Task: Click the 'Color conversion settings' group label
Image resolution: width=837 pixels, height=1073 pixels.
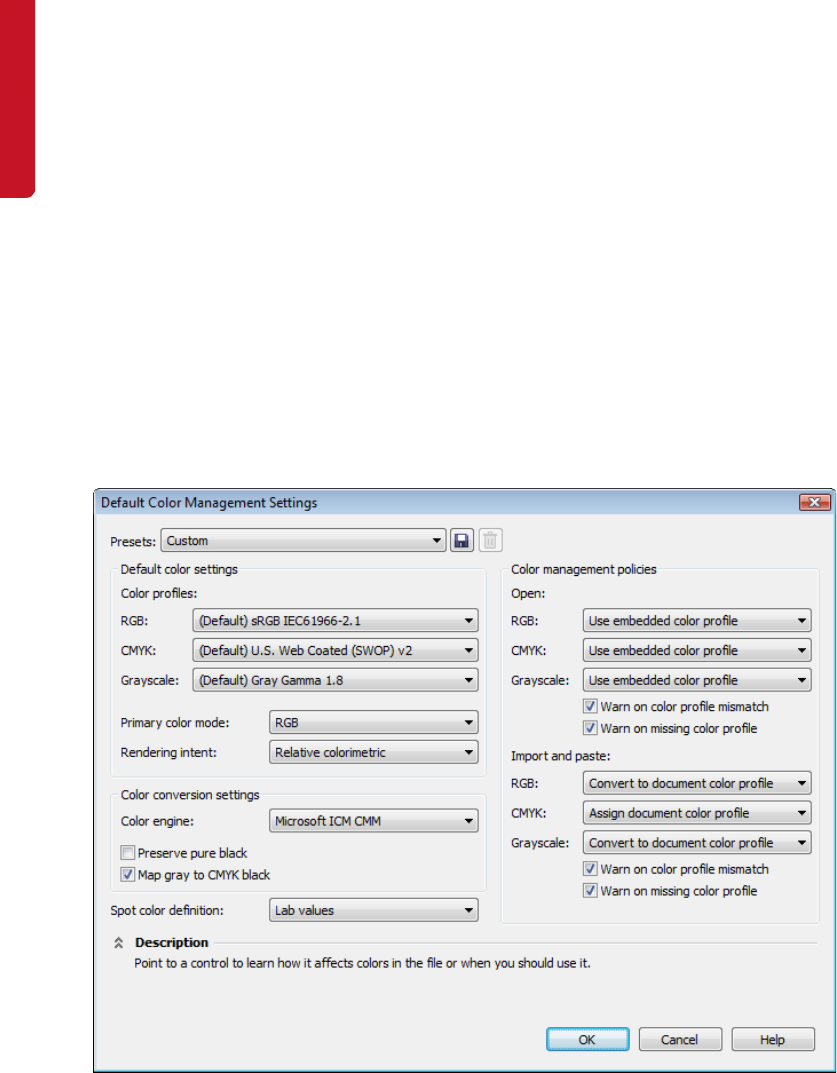Action: click(190, 794)
